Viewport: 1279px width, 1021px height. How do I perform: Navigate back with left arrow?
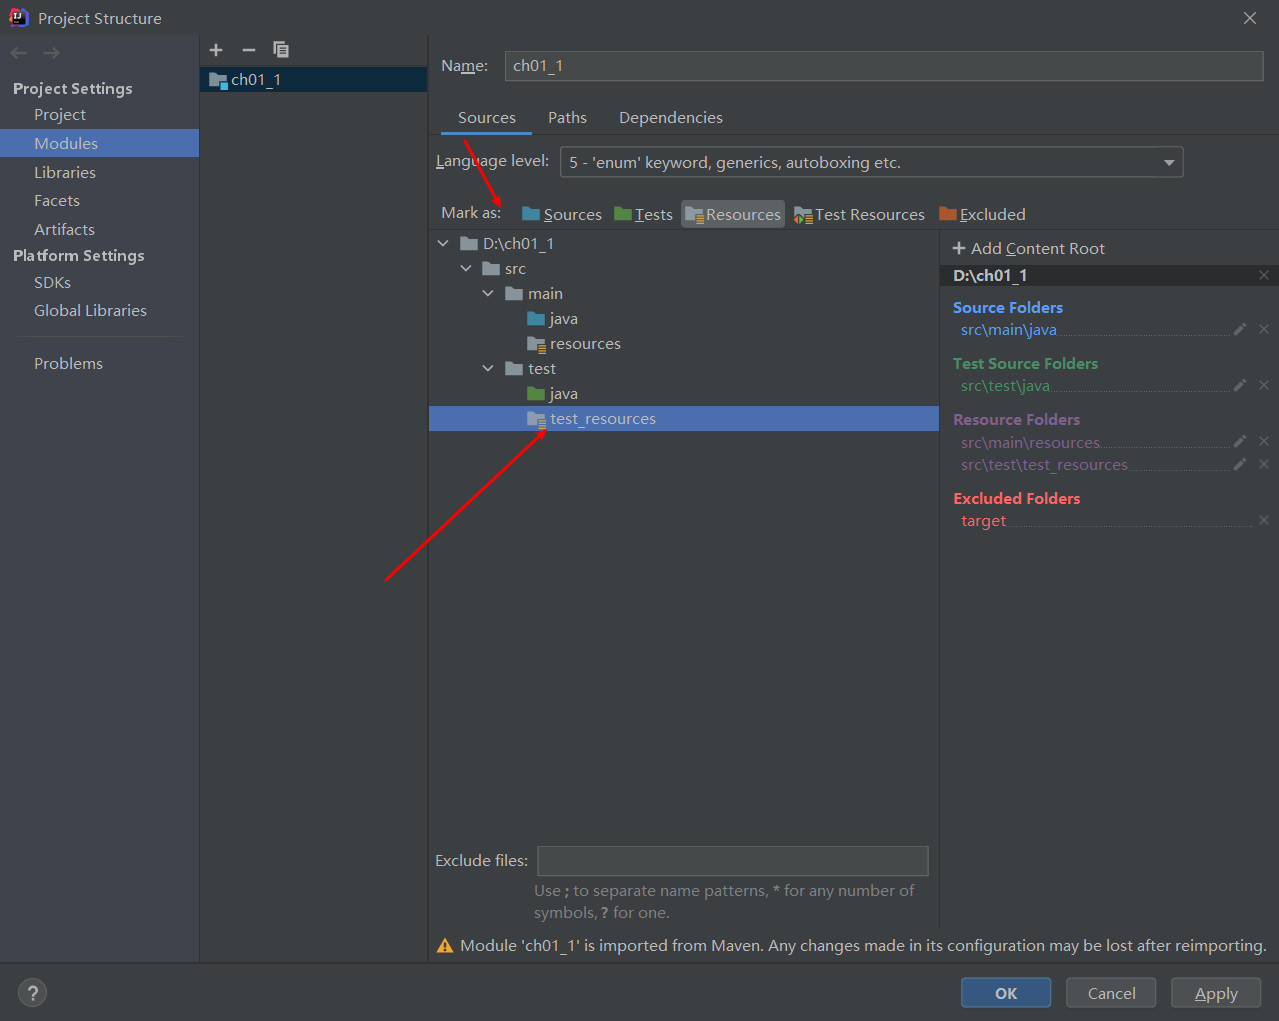19,53
